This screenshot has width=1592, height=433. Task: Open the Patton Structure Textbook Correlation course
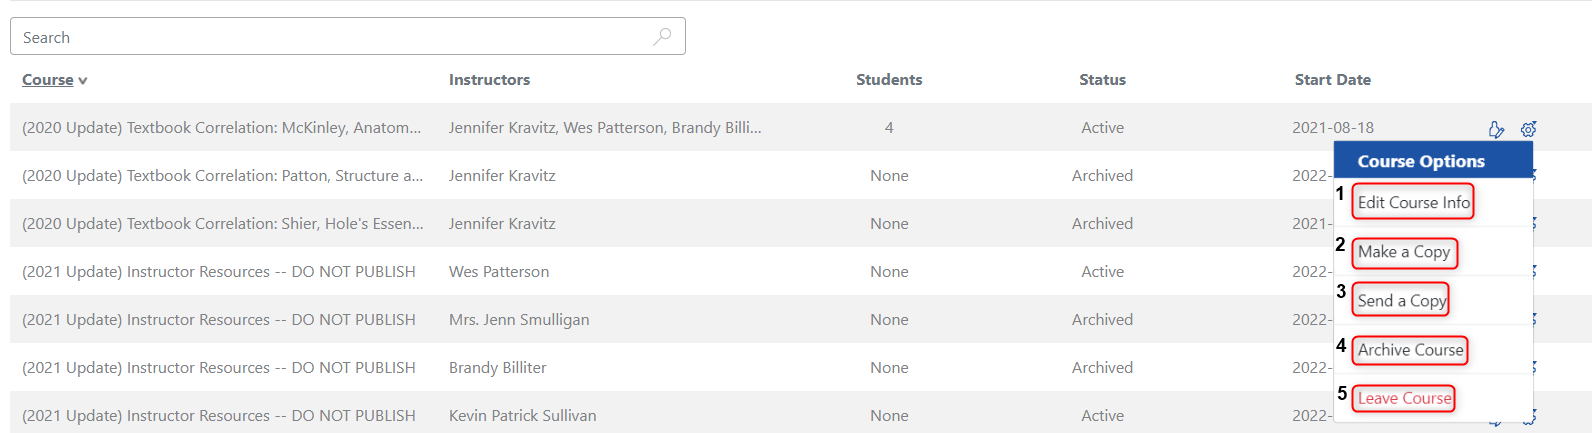[222, 176]
